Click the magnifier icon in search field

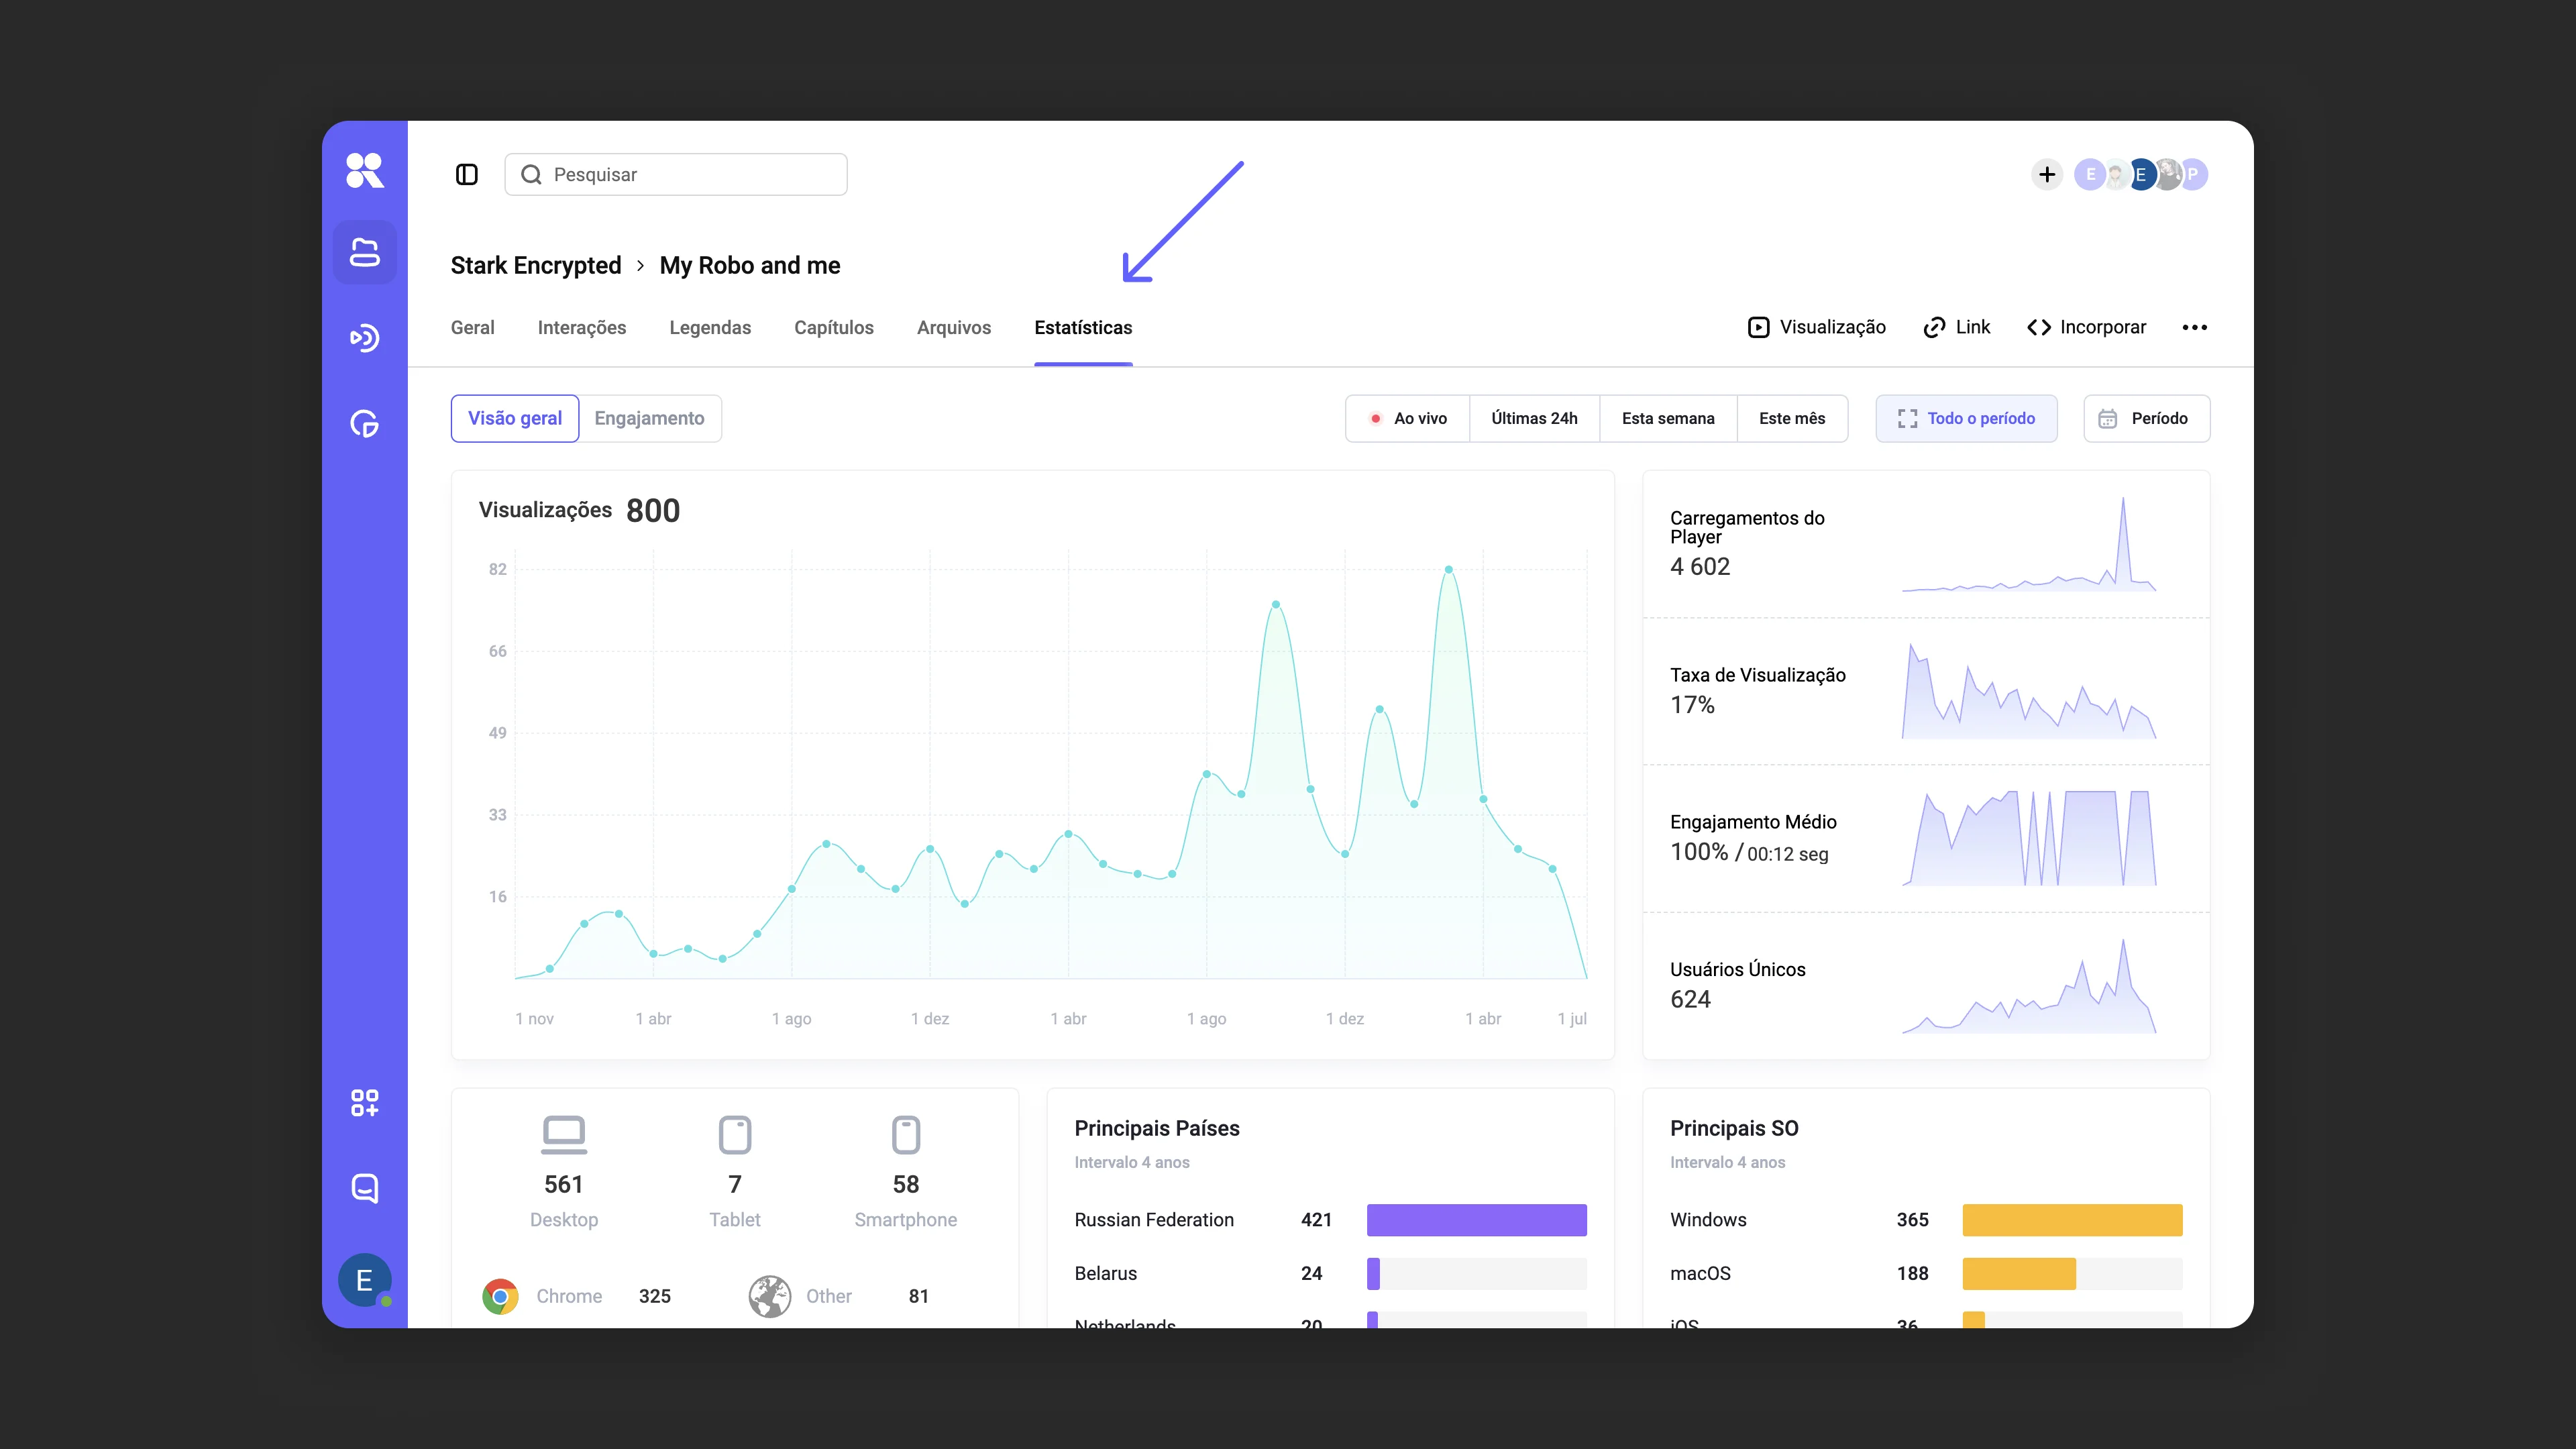[x=531, y=175]
